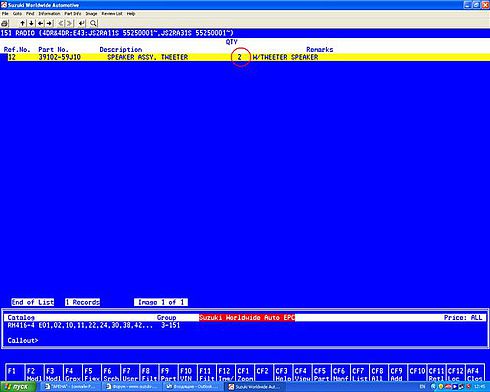This screenshot has height=392, width=490.
Task: Click the F6 Search function key button
Action: point(111,374)
